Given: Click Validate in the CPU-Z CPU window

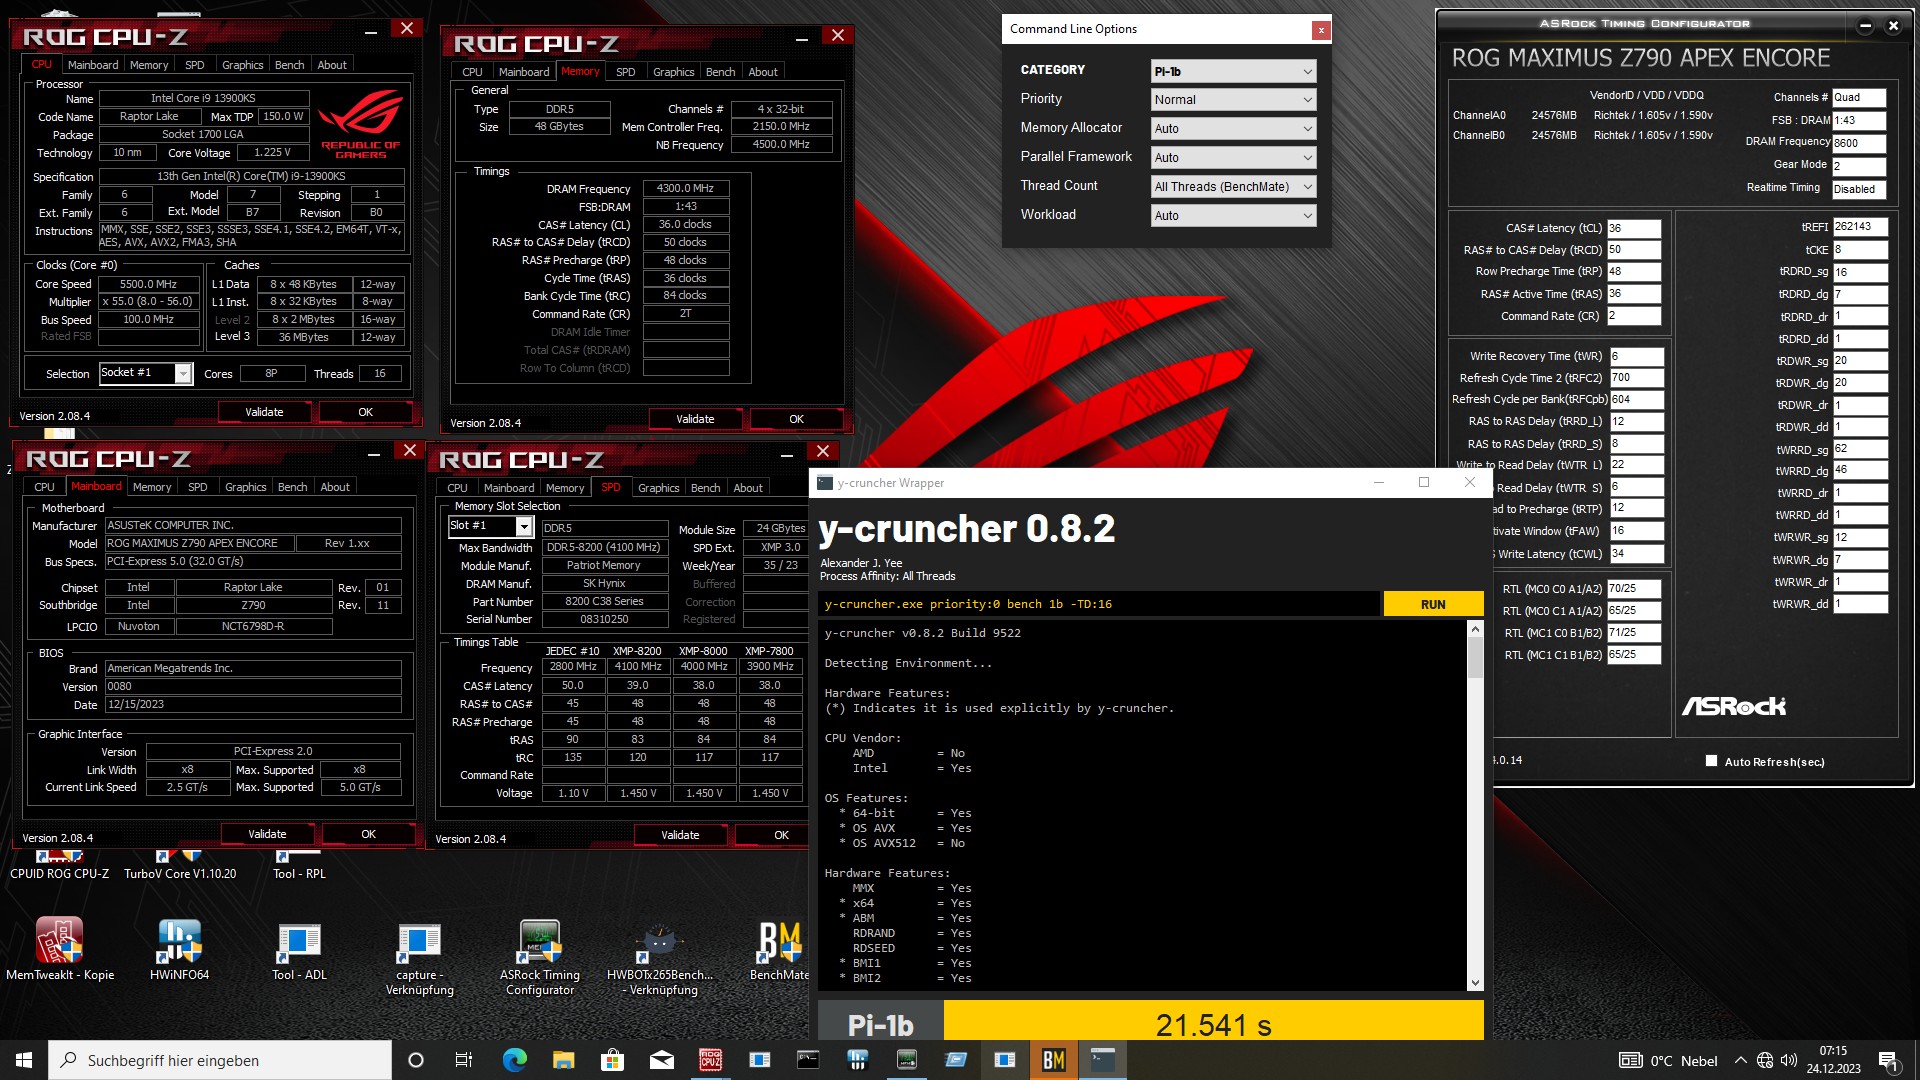Looking at the screenshot, I should (x=264, y=412).
